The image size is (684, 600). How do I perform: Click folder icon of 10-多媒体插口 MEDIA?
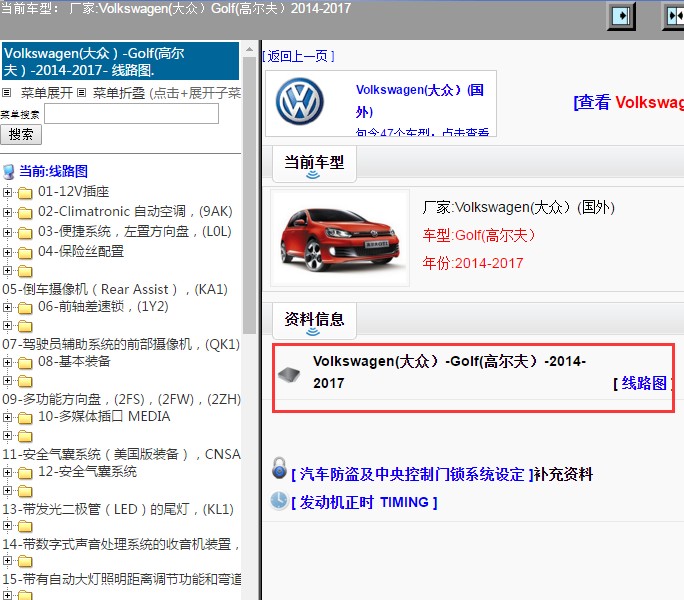pyautogui.click(x=25, y=418)
